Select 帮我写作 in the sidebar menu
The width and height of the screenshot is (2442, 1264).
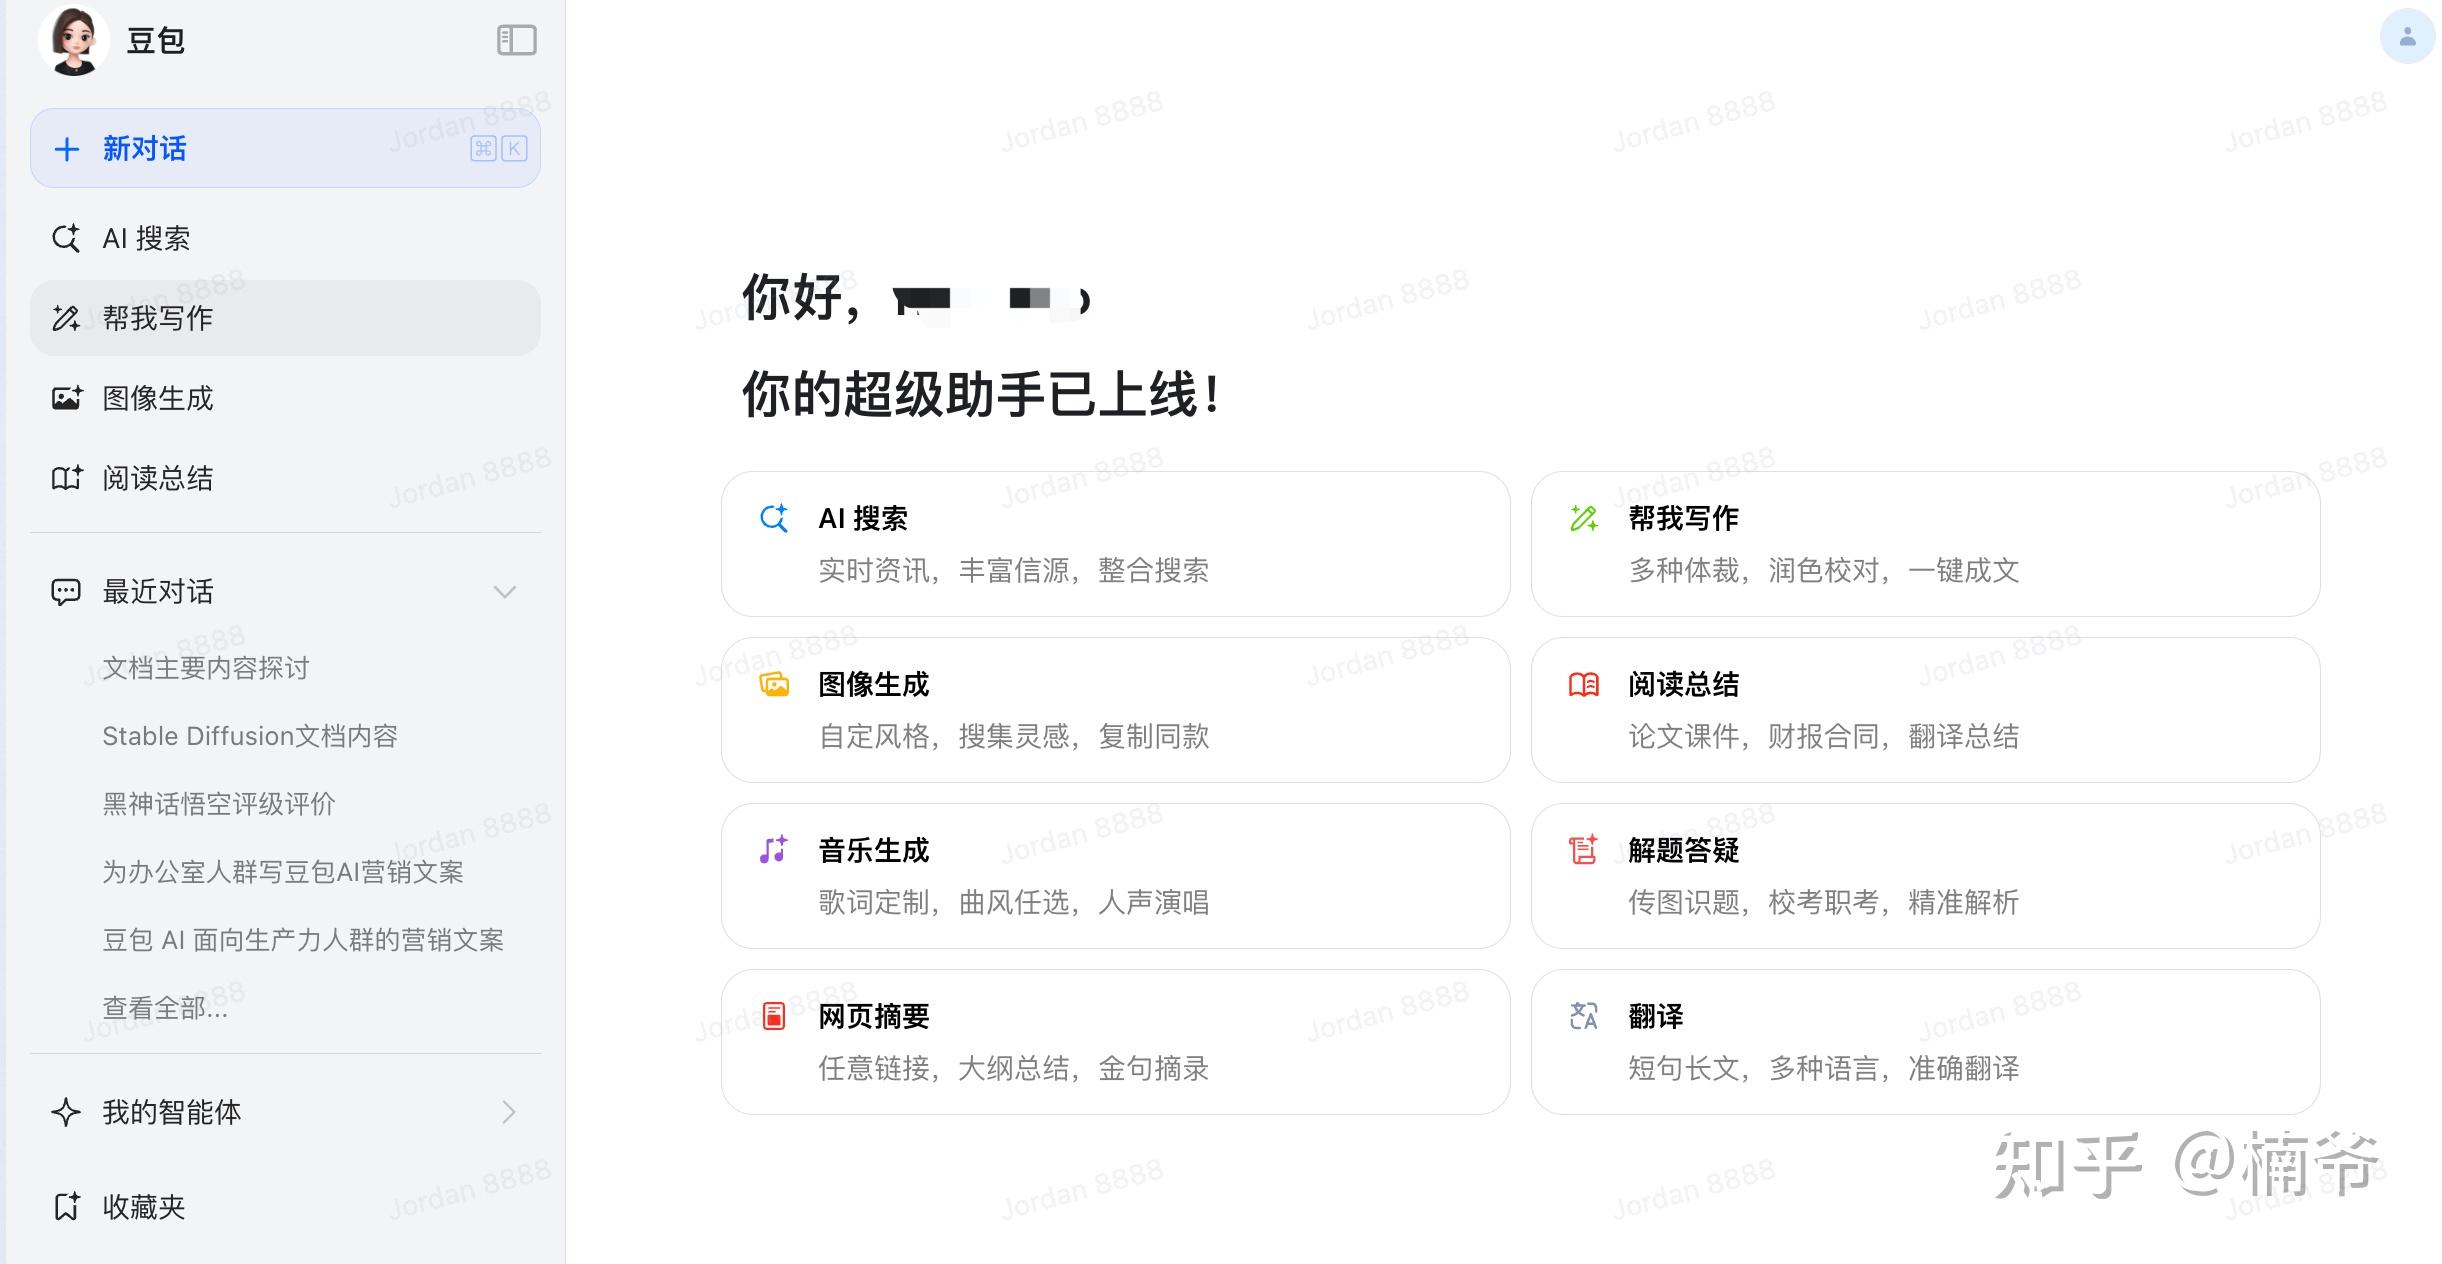coord(157,318)
